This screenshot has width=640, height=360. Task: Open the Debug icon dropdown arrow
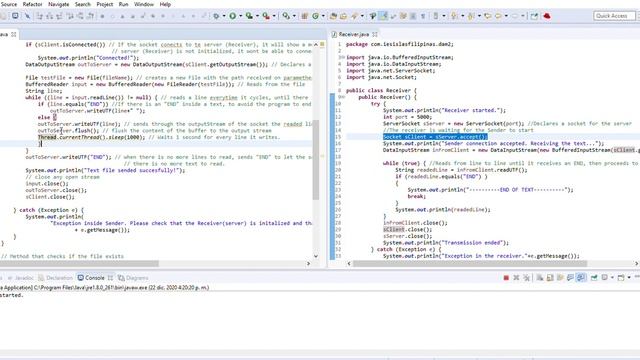point(224,16)
